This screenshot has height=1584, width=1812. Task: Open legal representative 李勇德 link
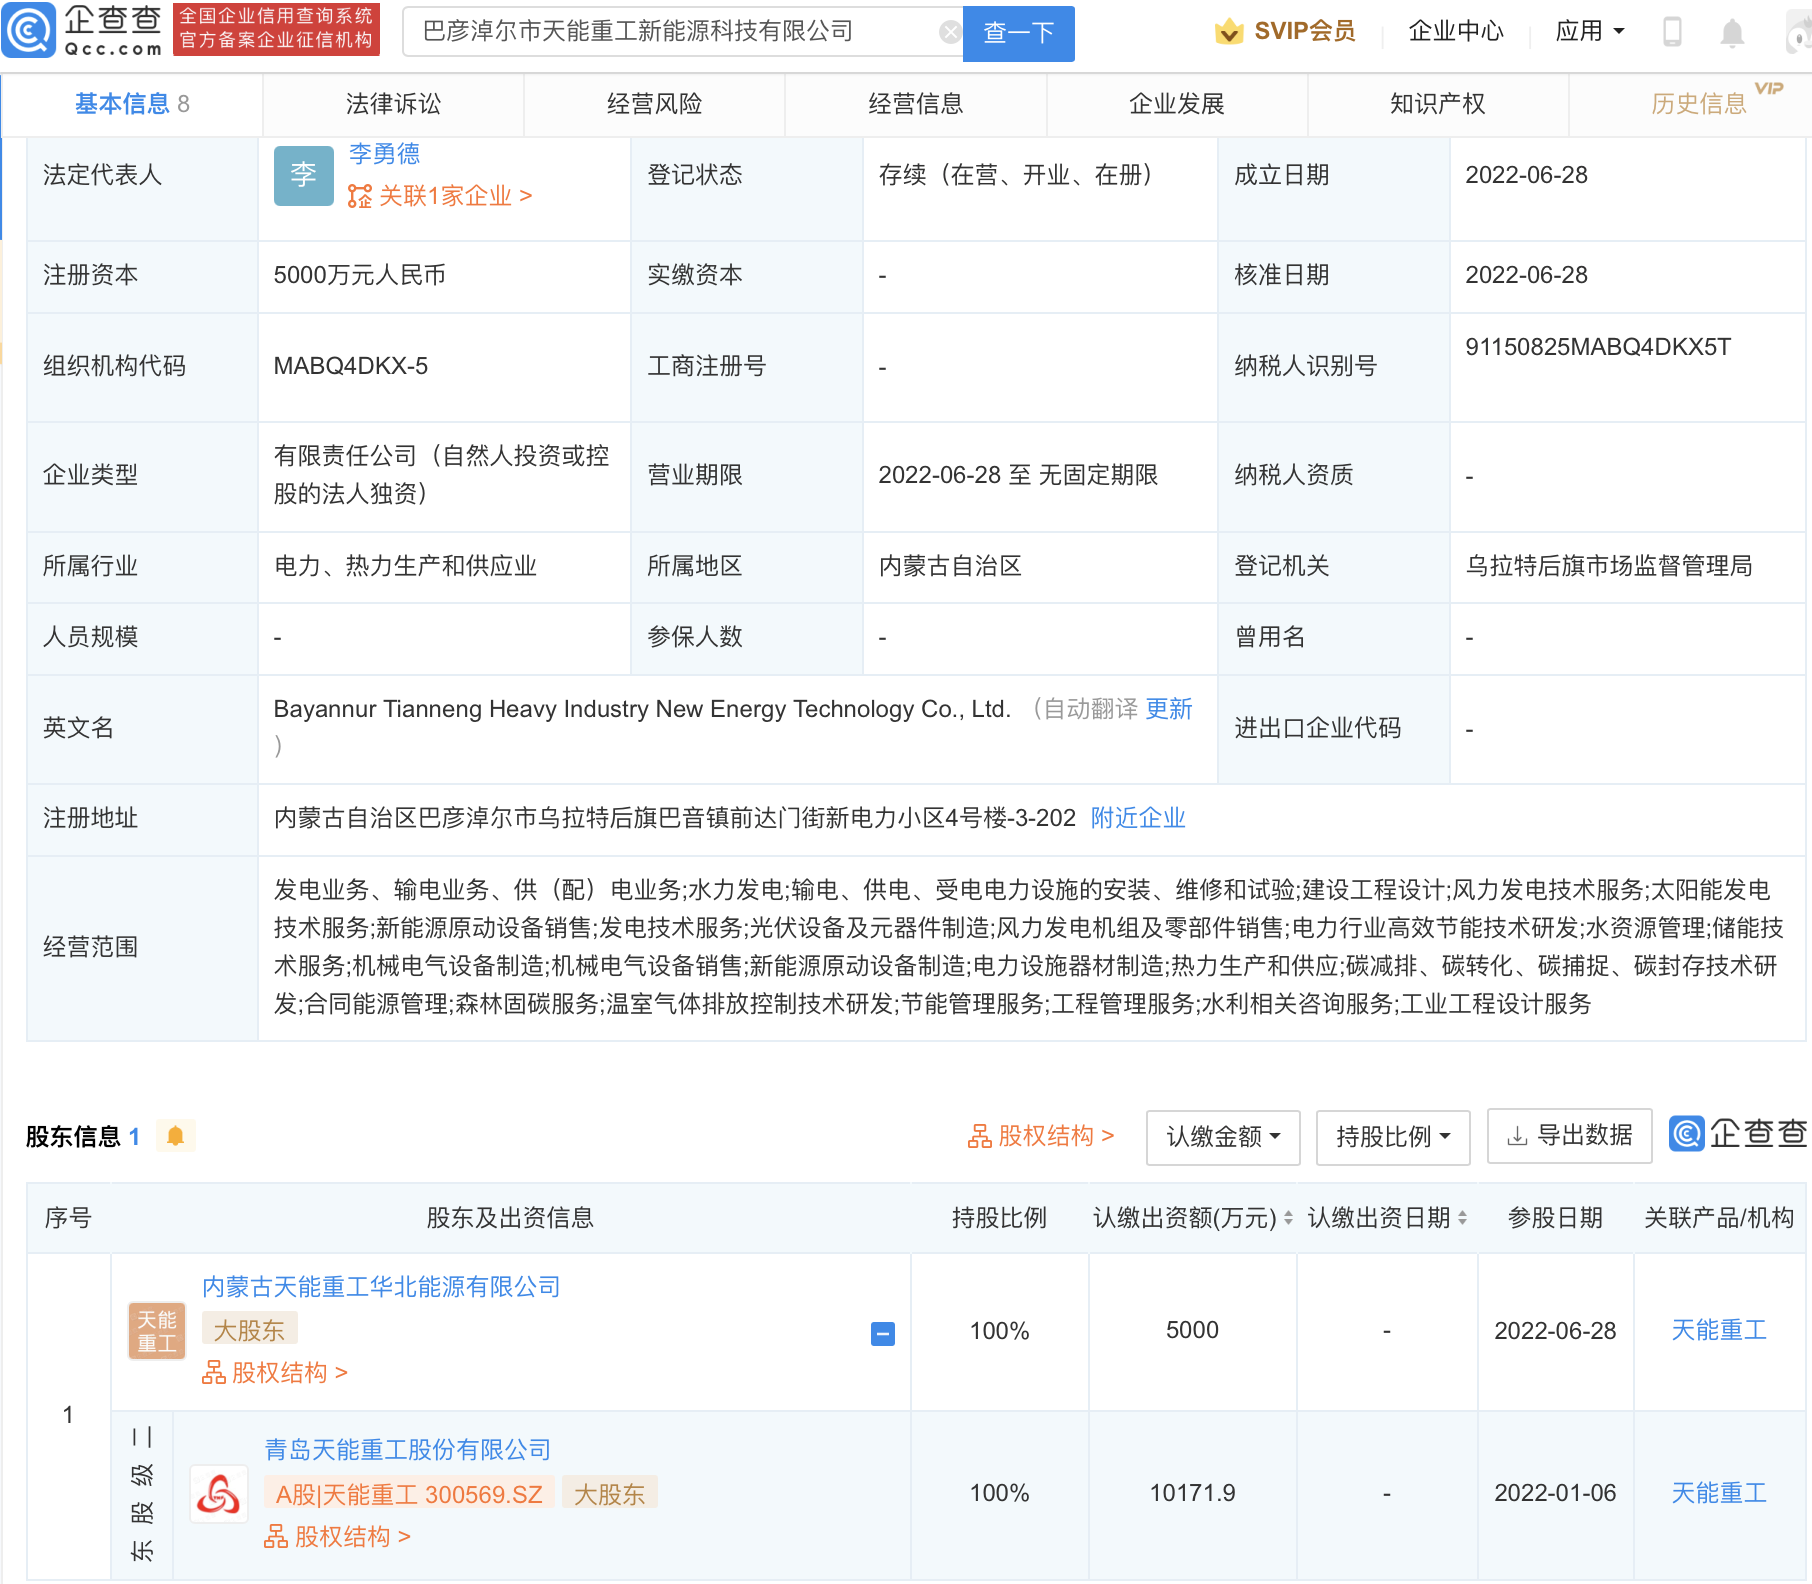384,154
